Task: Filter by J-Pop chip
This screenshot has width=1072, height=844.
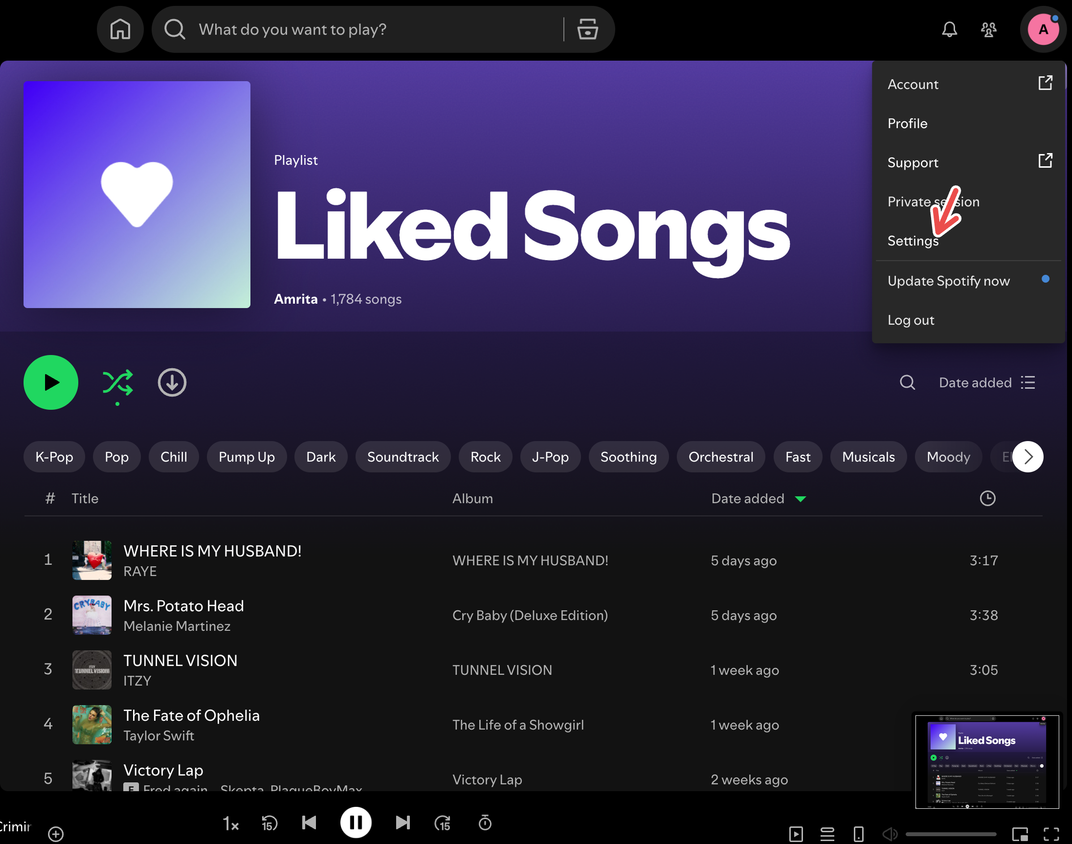Action: click(550, 457)
